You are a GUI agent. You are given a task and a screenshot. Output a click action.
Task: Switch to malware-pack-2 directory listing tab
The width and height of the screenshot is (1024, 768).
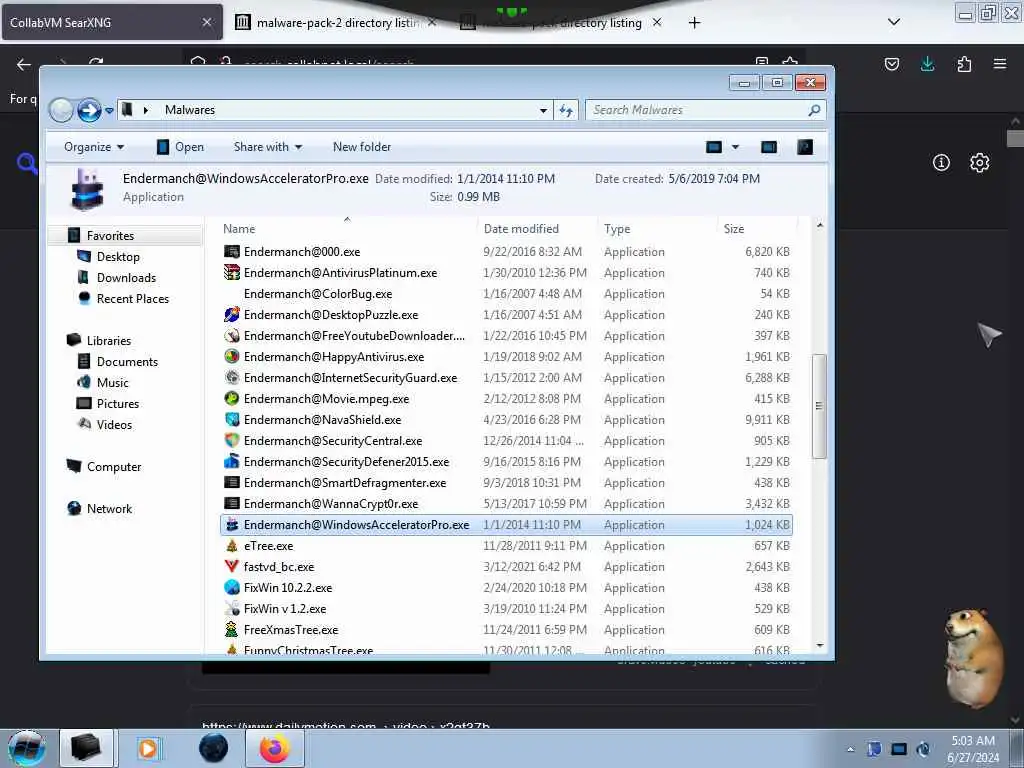pos(336,22)
